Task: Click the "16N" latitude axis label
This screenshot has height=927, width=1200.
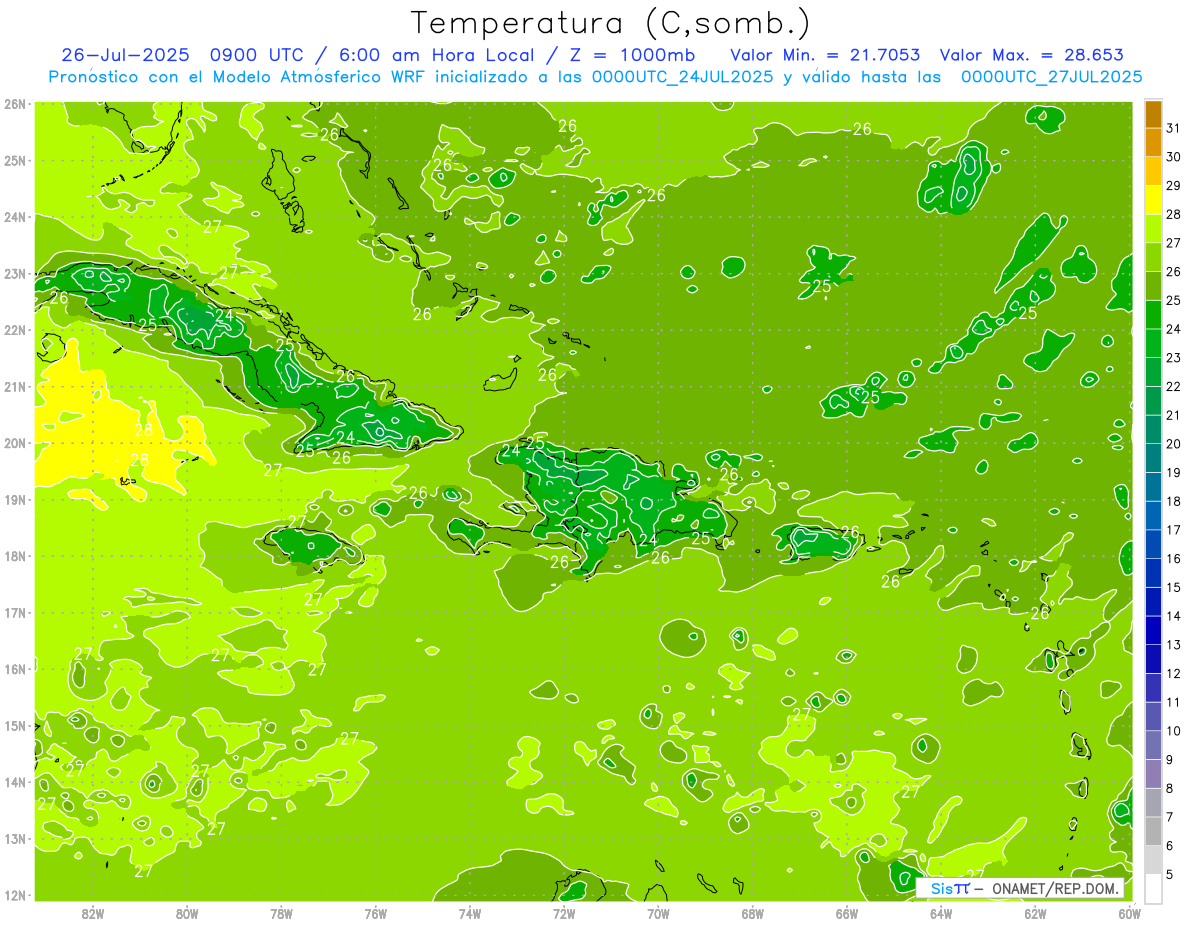Action: [16, 669]
